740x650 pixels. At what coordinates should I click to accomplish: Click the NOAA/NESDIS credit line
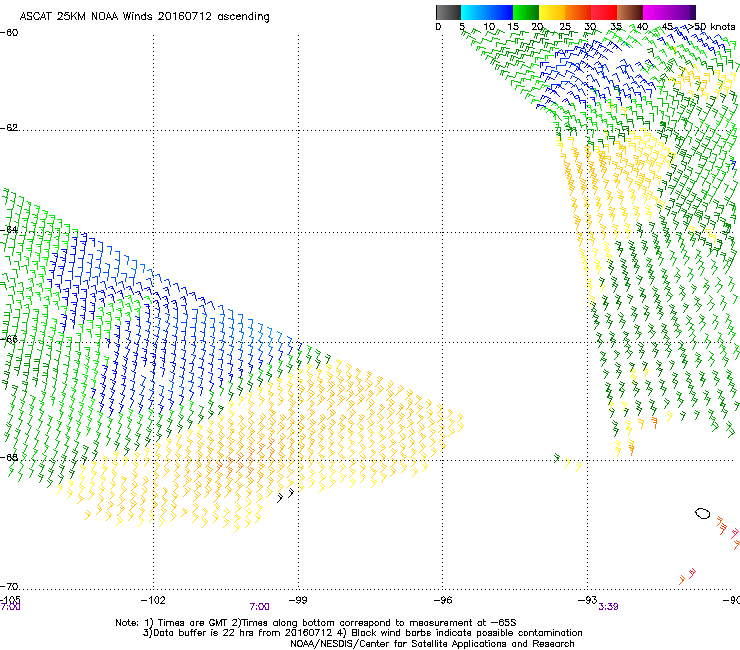(432, 644)
